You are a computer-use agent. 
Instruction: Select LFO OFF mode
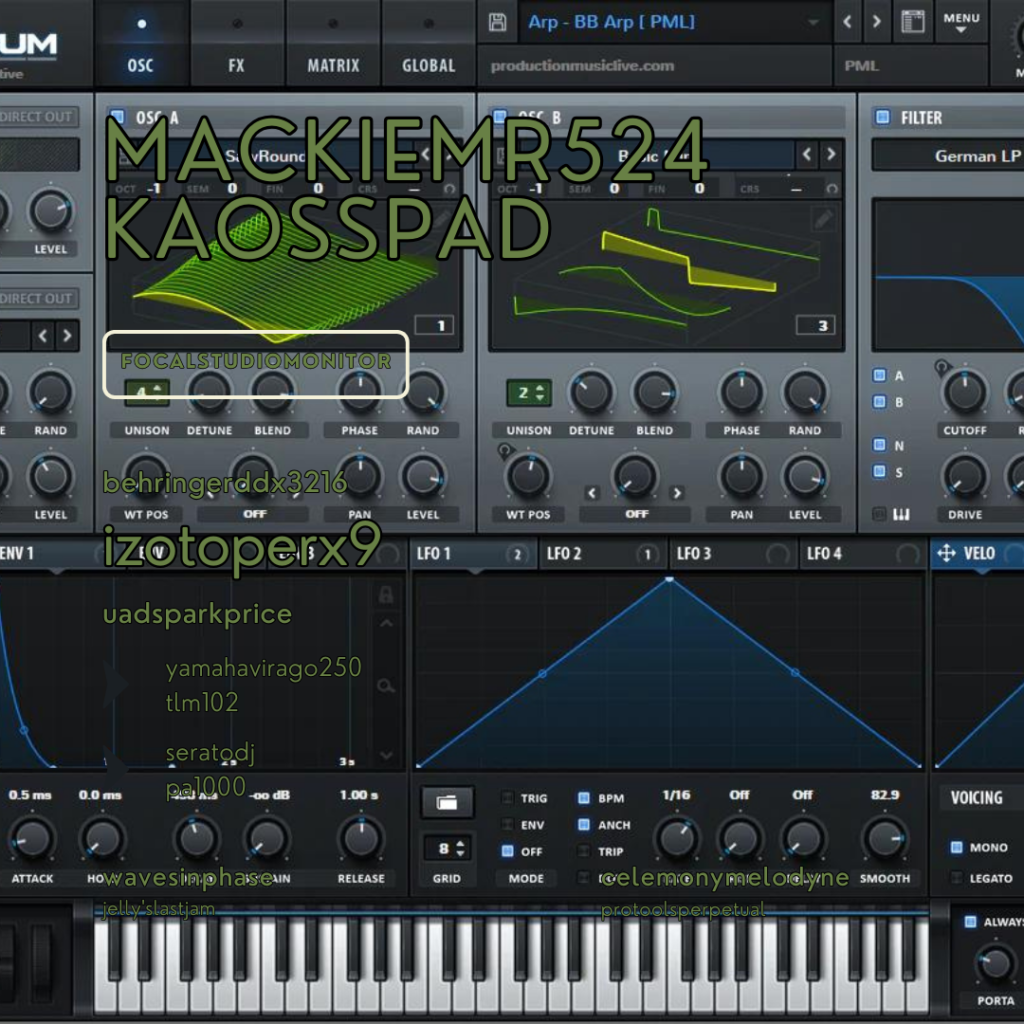pyautogui.click(x=507, y=851)
